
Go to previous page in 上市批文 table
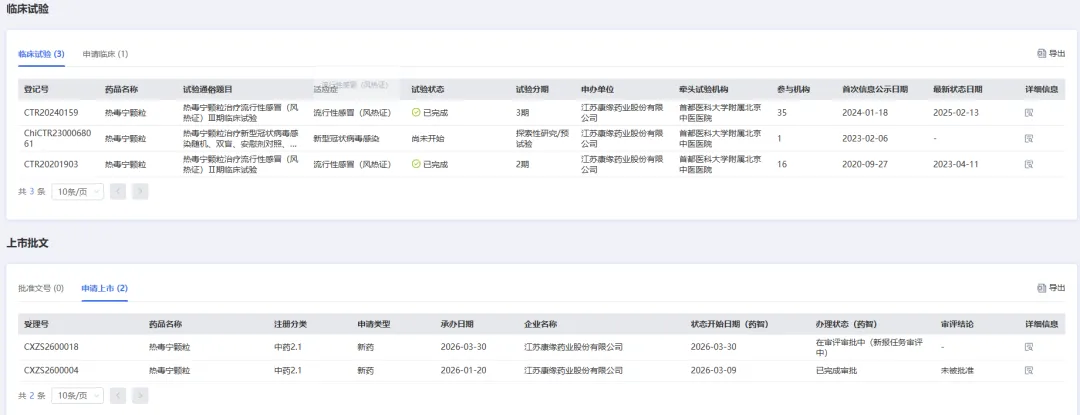118,396
